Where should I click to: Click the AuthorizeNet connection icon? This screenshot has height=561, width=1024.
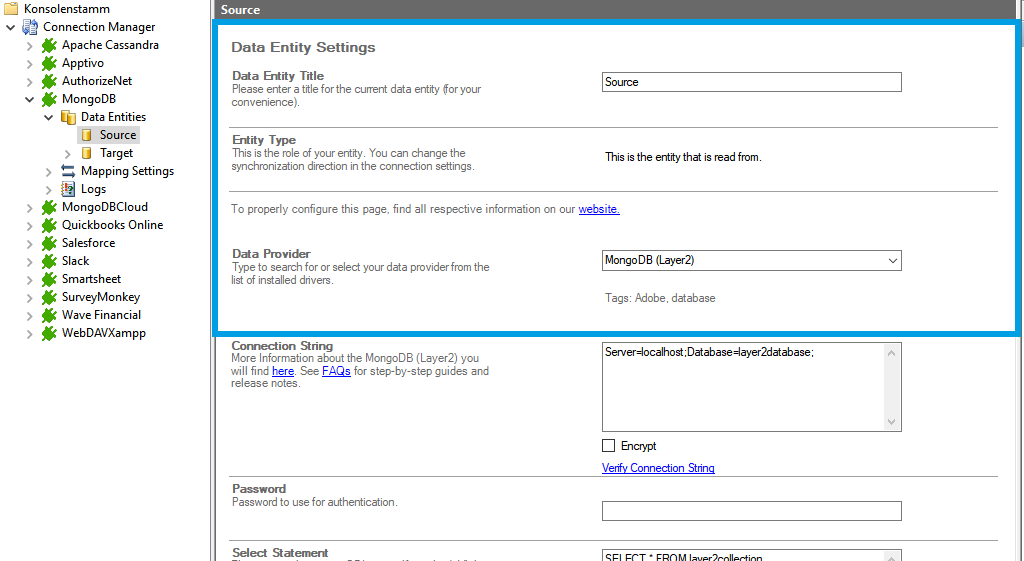click(49, 81)
